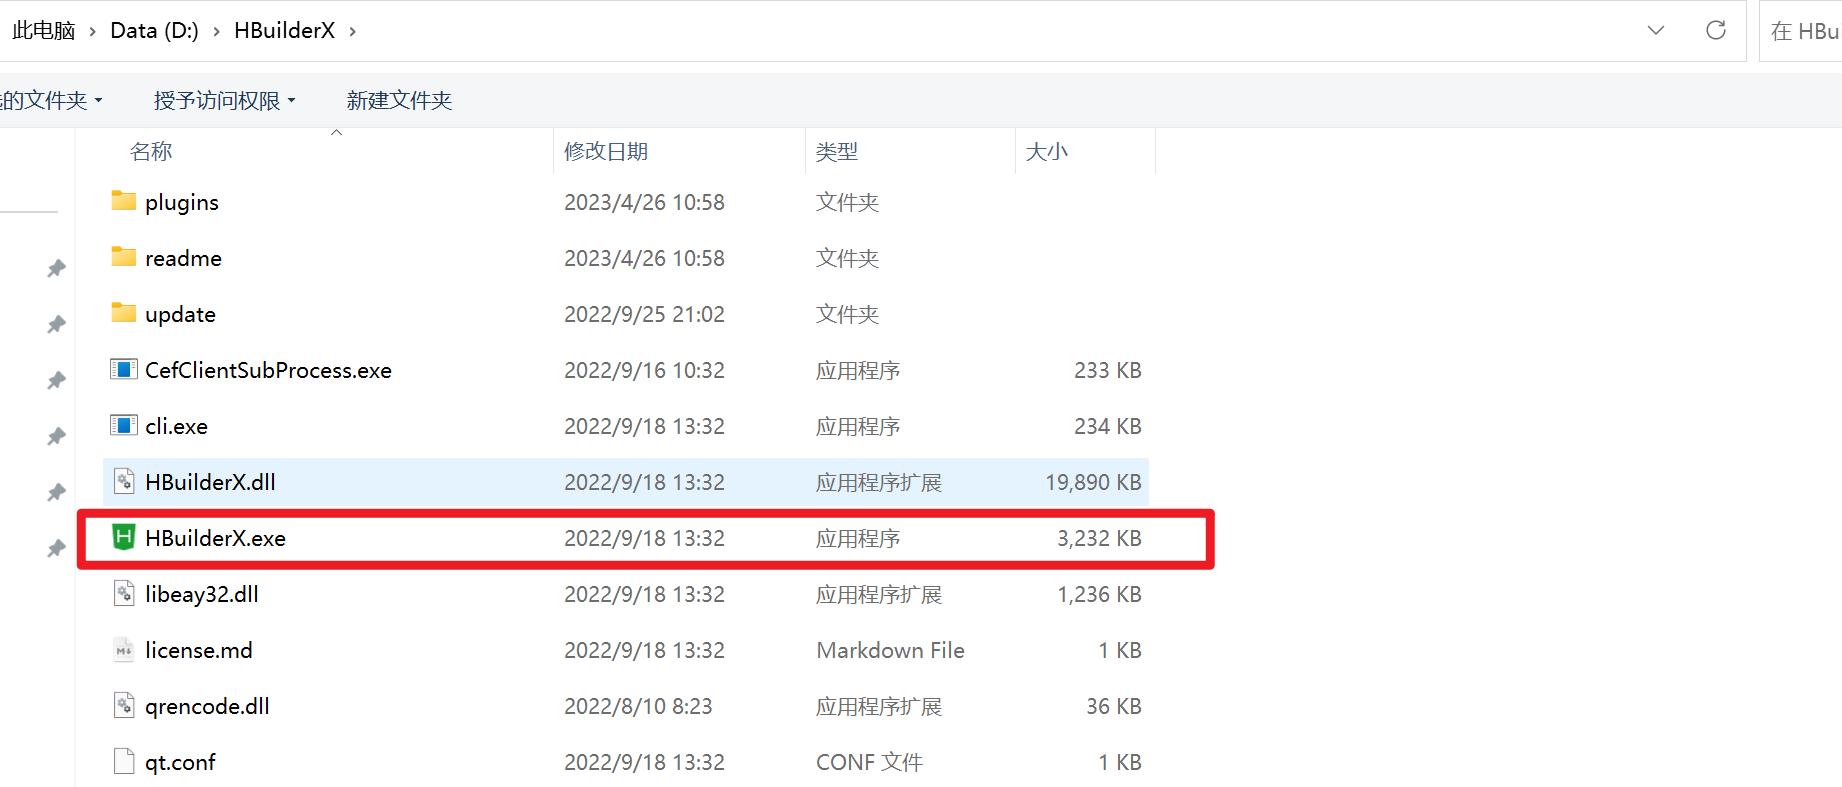Image resolution: width=1842 pixels, height=787 pixels.
Task: Click the update folder icon
Action: click(x=124, y=313)
